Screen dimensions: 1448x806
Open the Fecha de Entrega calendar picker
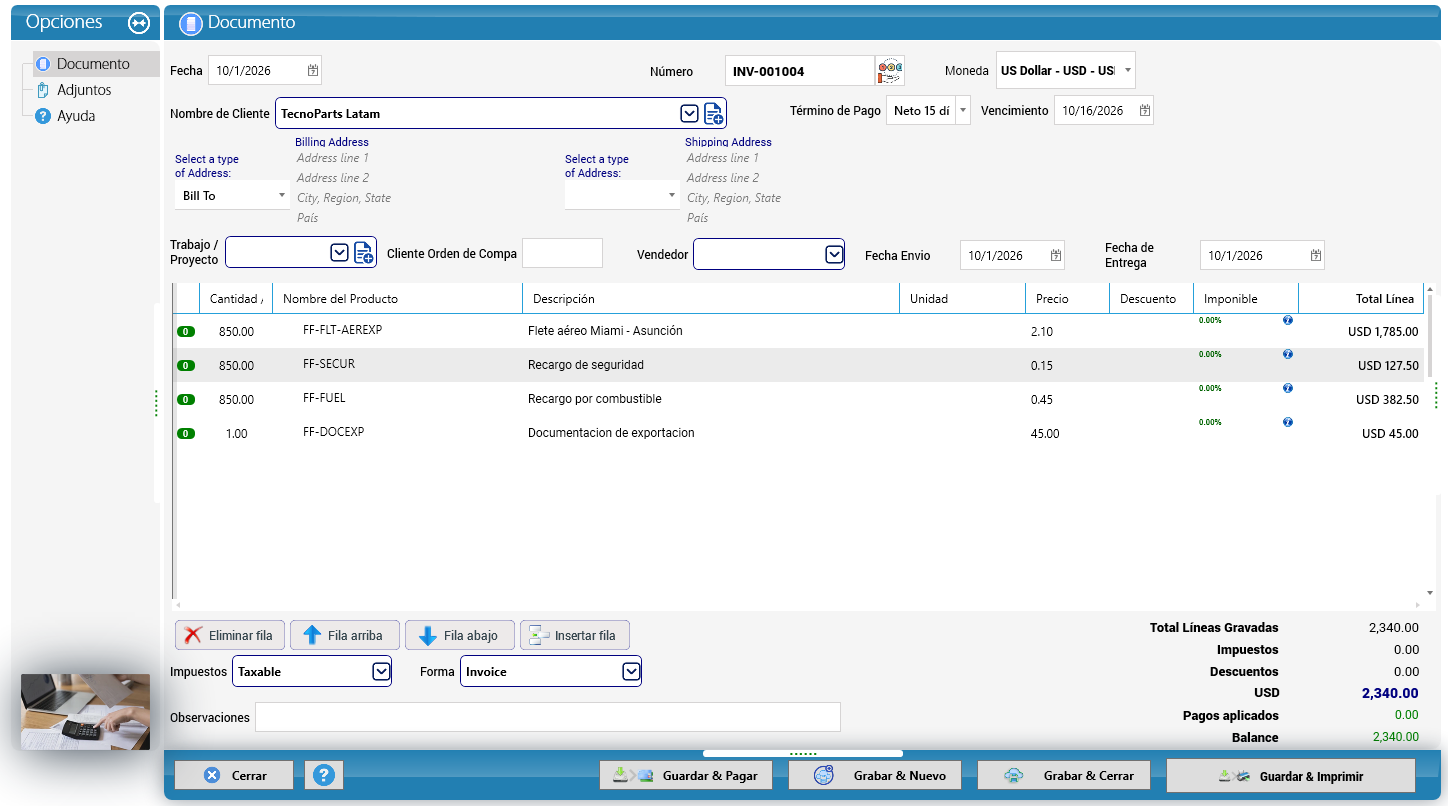[1316, 255]
